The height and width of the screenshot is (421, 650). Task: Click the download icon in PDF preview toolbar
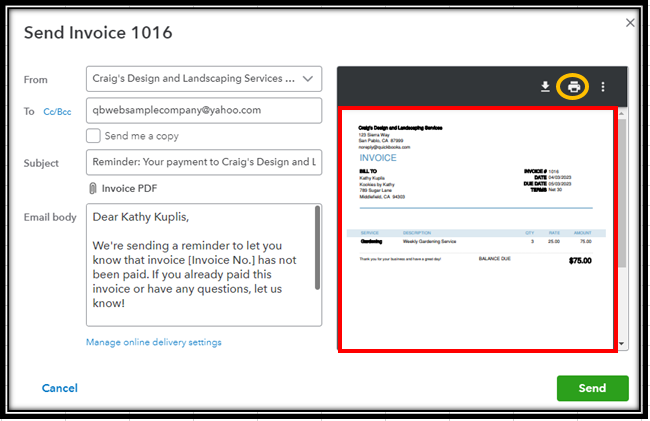pyautogui.click(x=545, y=87)
